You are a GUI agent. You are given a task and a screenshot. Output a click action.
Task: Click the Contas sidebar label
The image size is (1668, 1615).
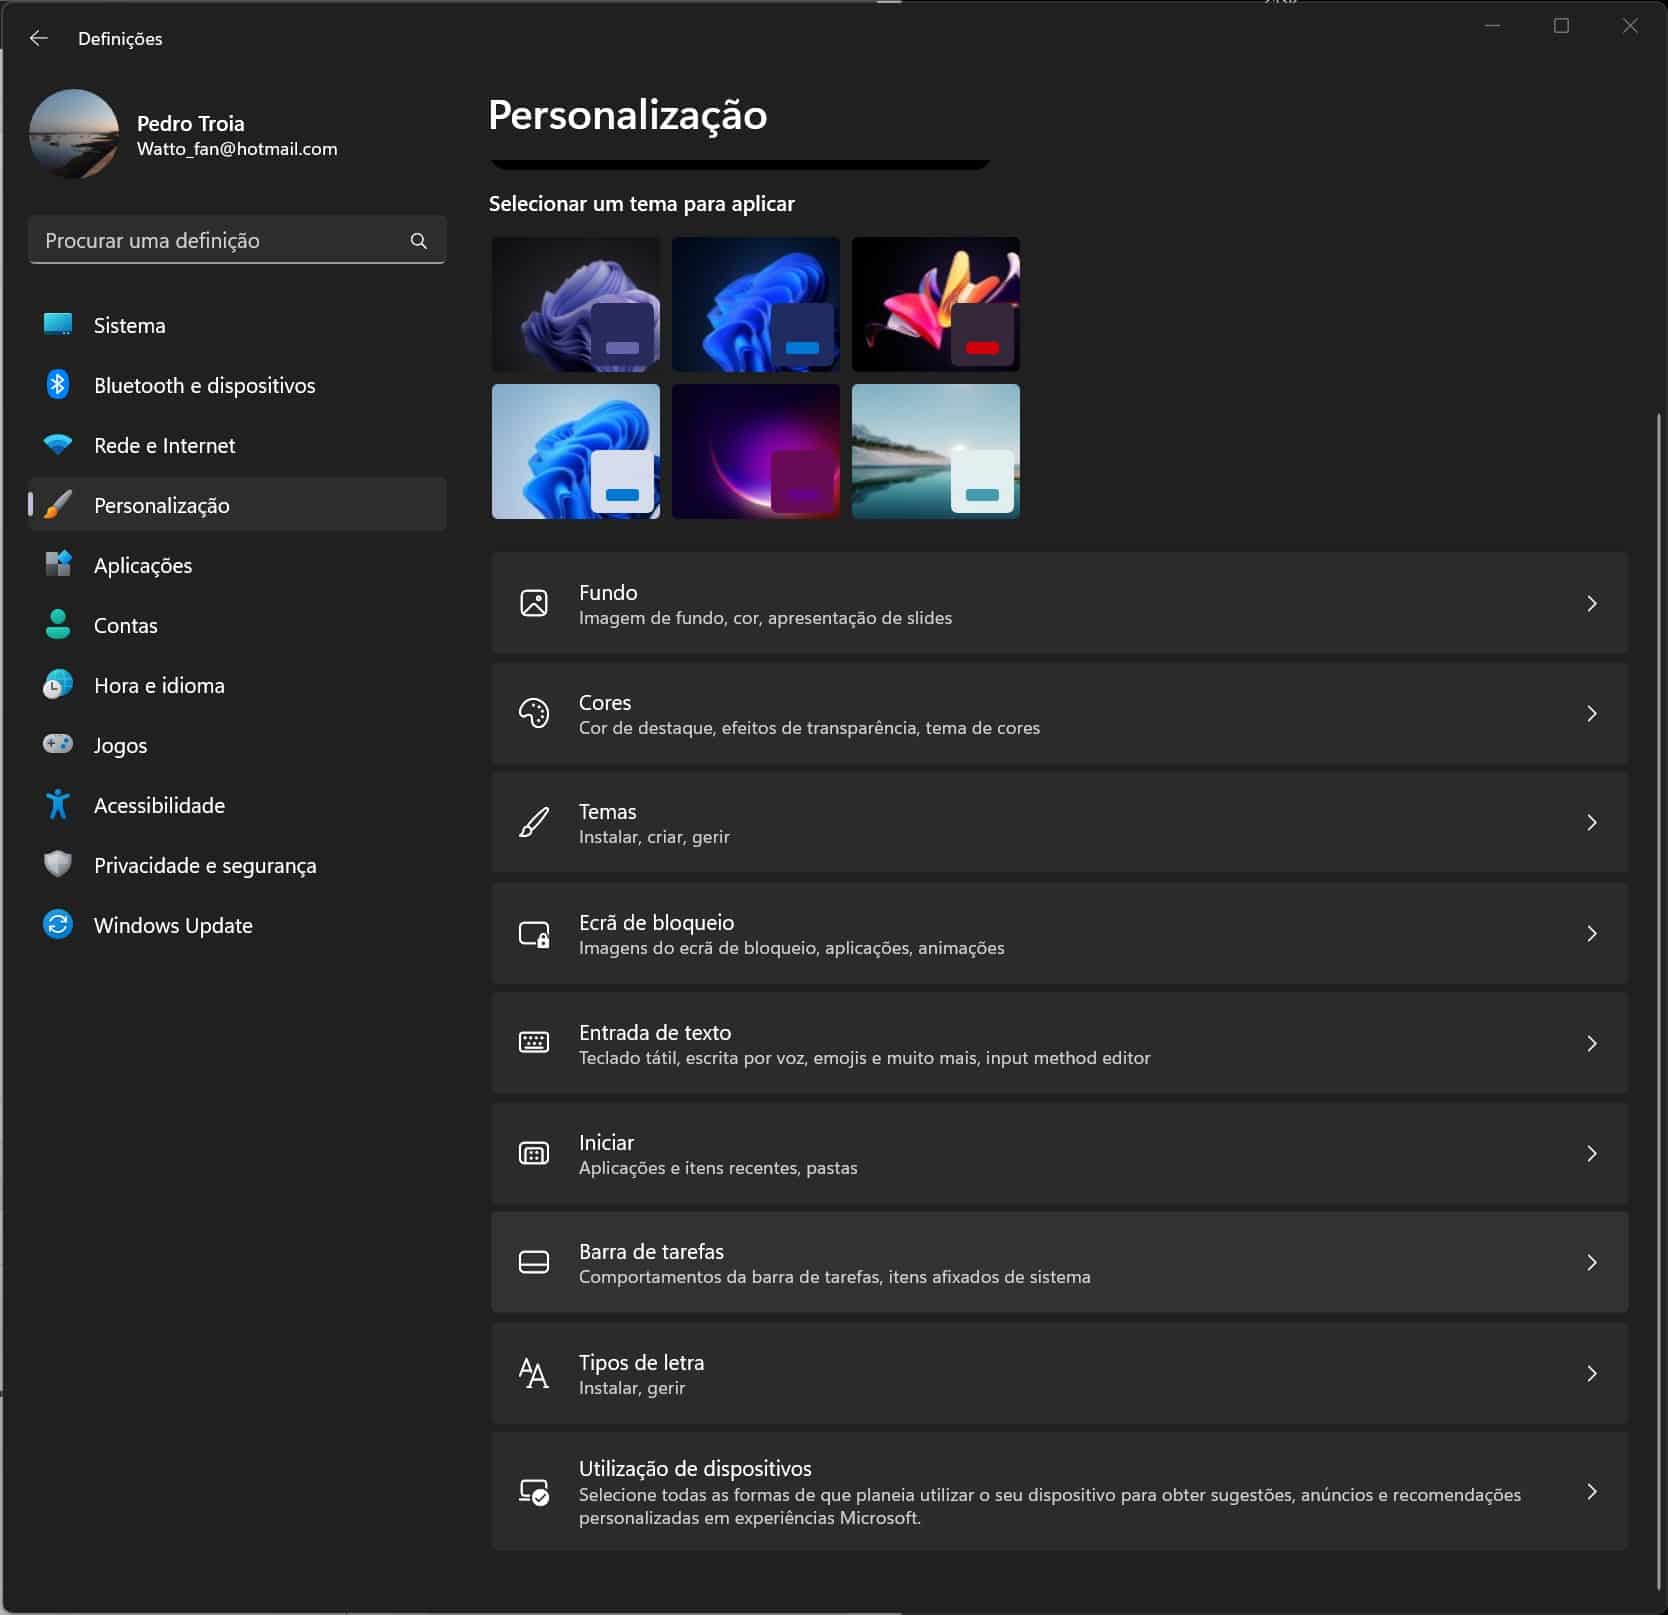click(x=126, y=625)
